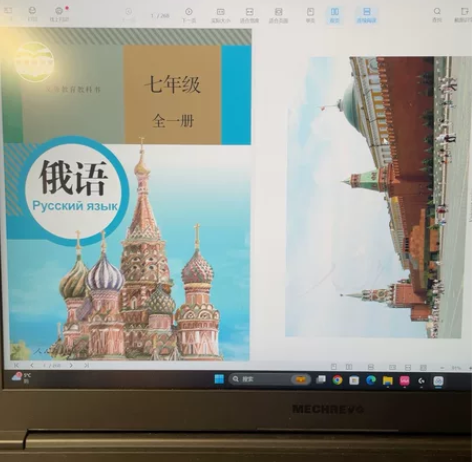The image size is (472, 462).
Task: Select continuous scroll layout in status bar
Action: click(370, 367)
